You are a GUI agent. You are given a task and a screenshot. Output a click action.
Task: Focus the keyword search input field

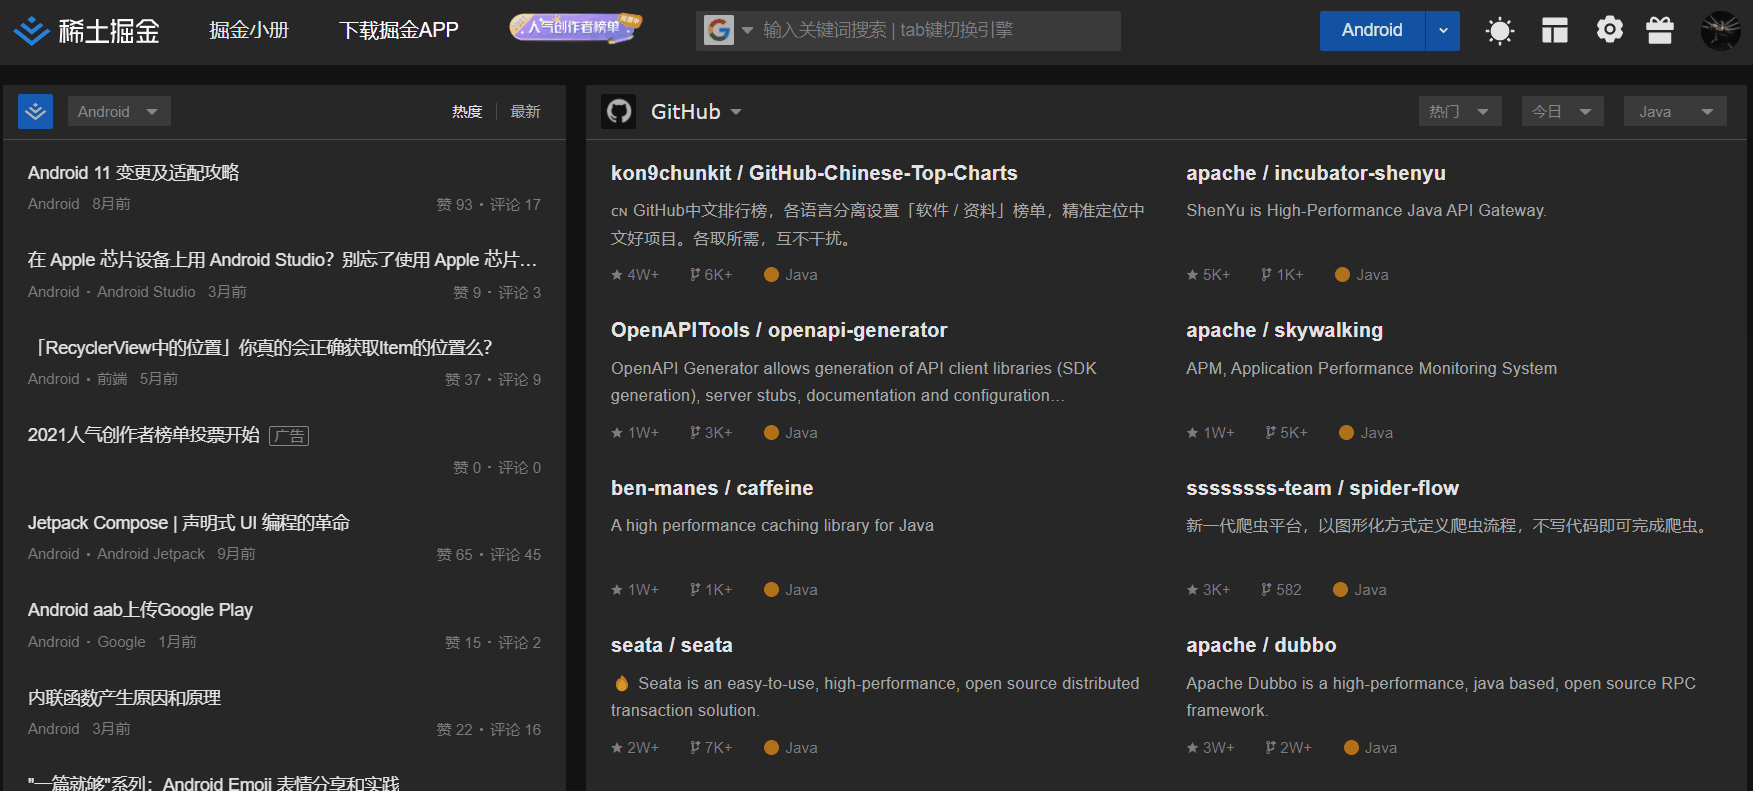click(x=937, y=31)
